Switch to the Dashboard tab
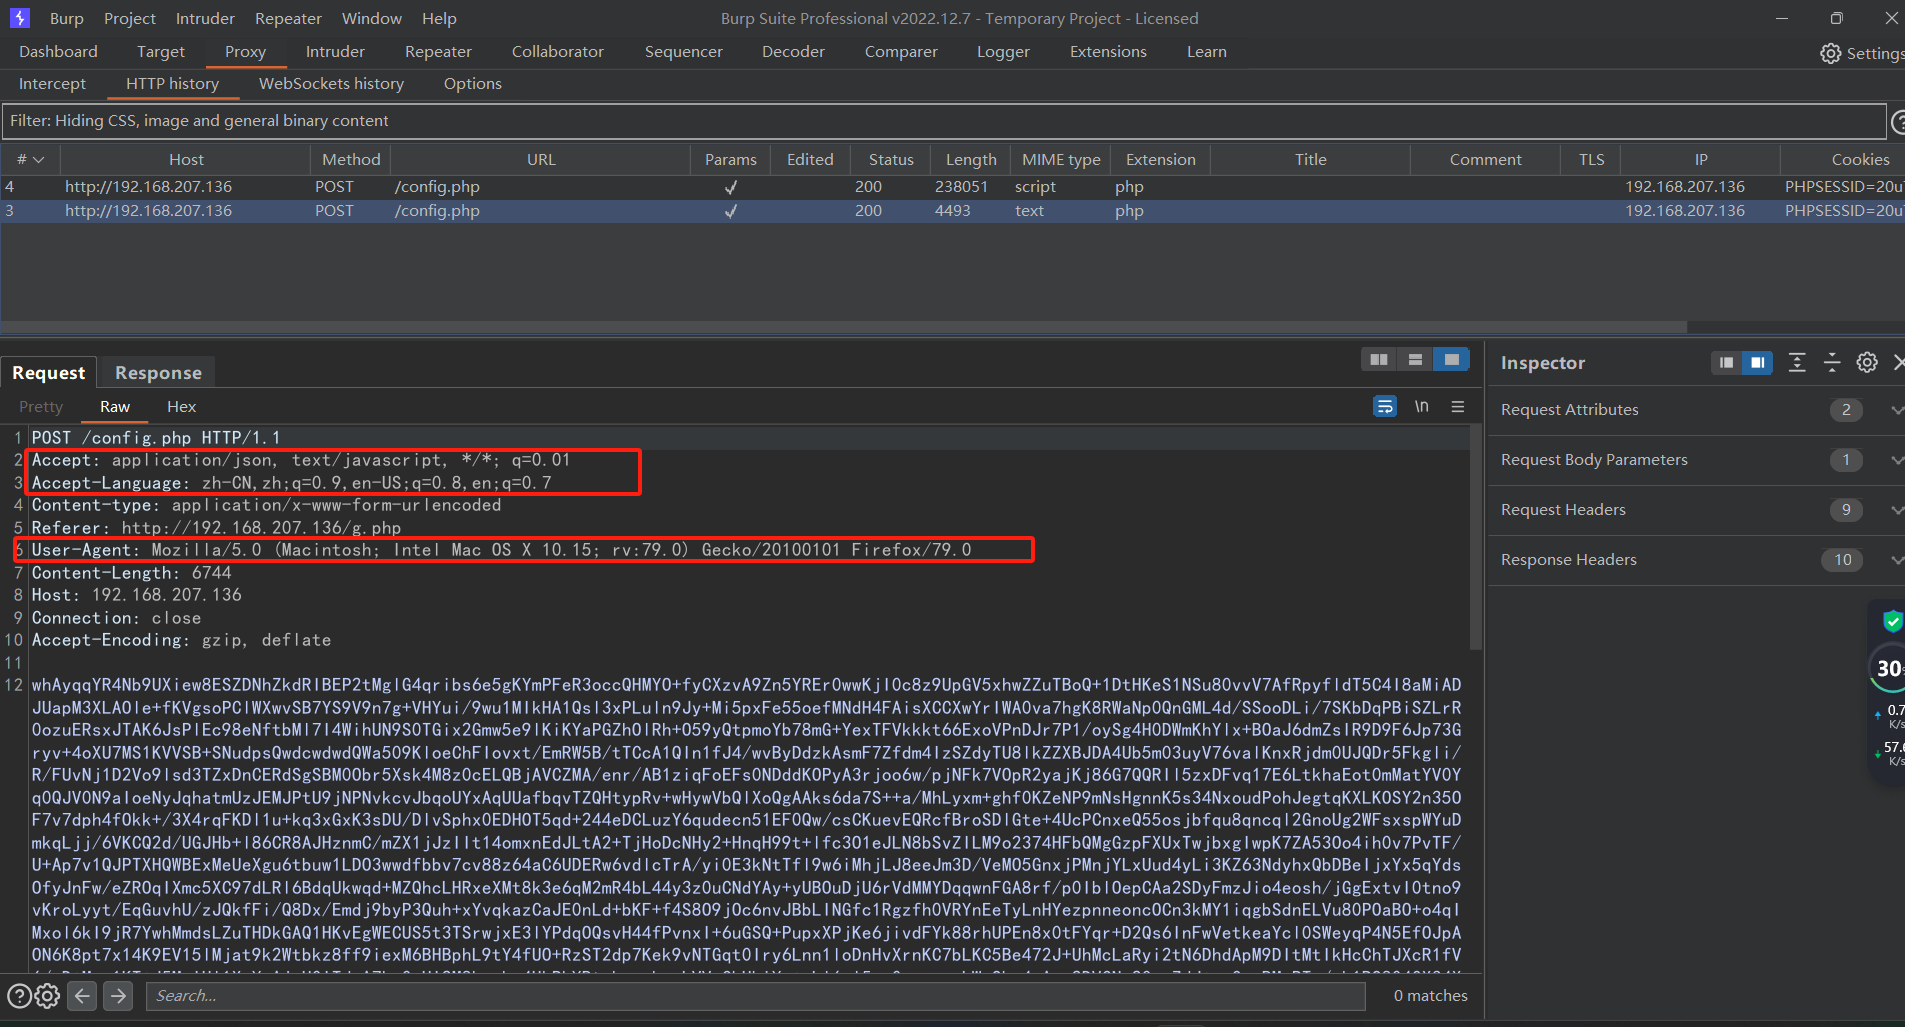 (x=58, y=52)
